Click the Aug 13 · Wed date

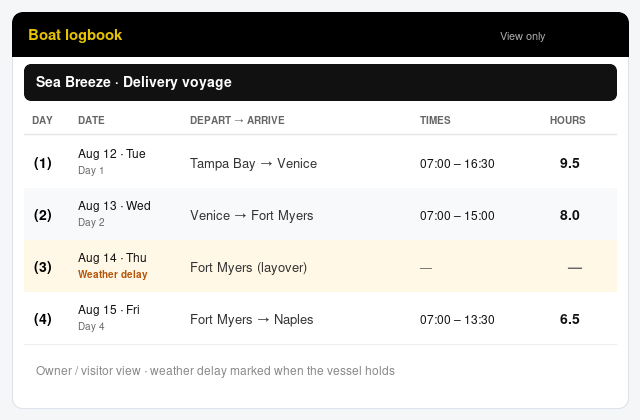tap(114, 206)
